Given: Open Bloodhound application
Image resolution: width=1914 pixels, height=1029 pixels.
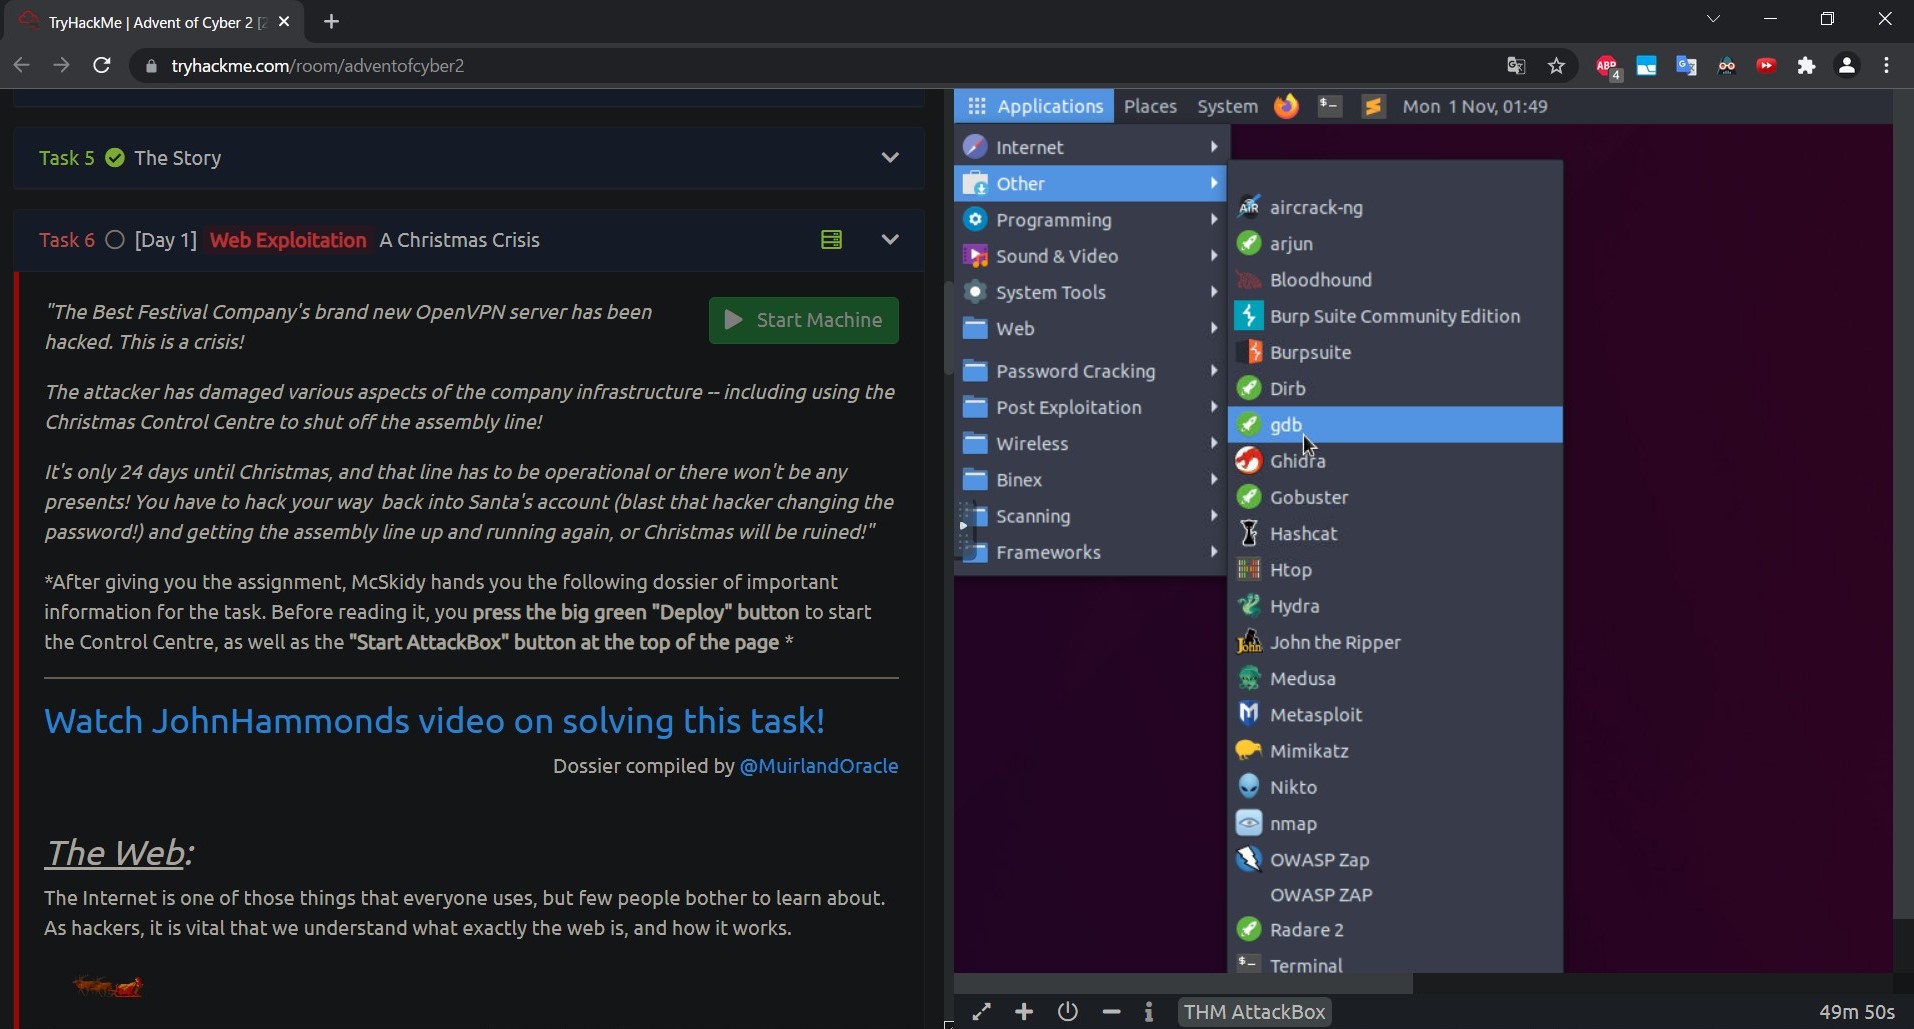Looking at the screenshot, I should coord(1395,280).
